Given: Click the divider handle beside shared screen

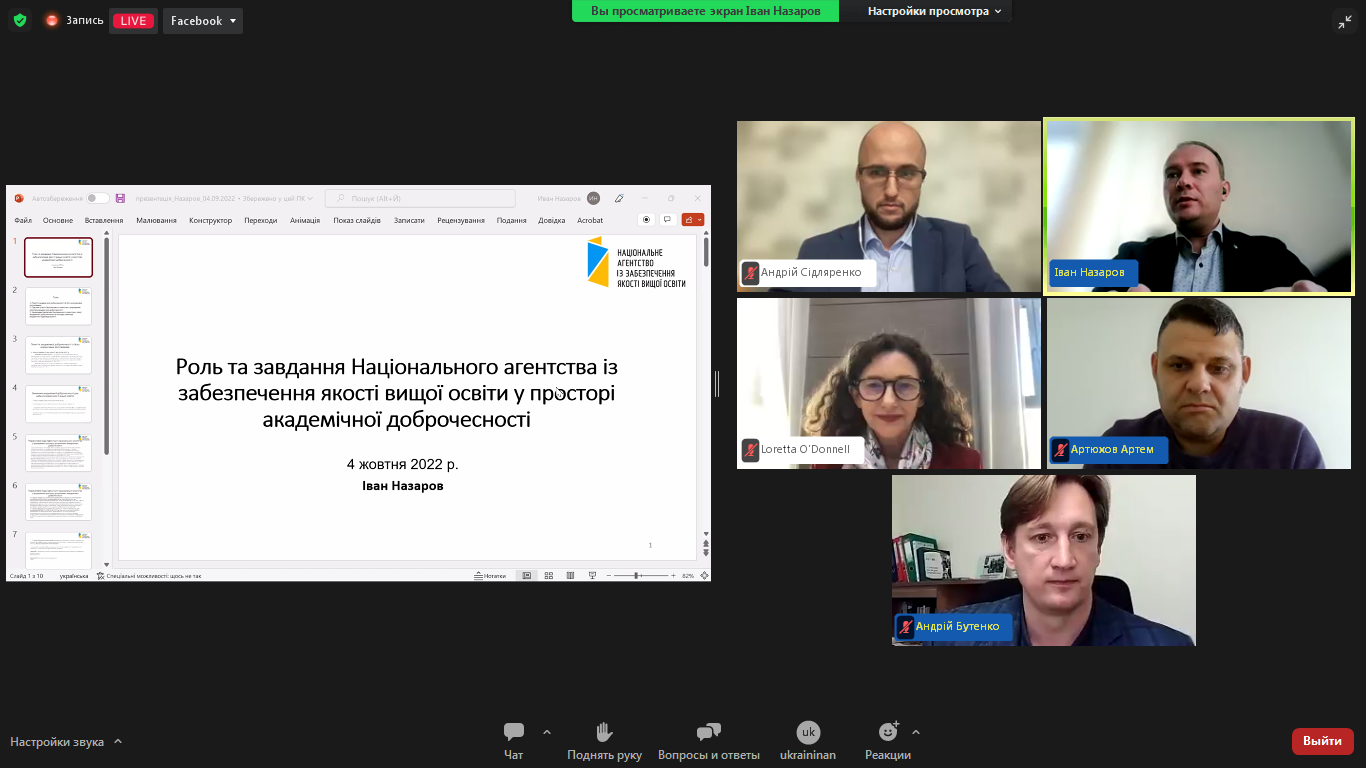Looking at the screenshot, I should (x=717, y=383).
